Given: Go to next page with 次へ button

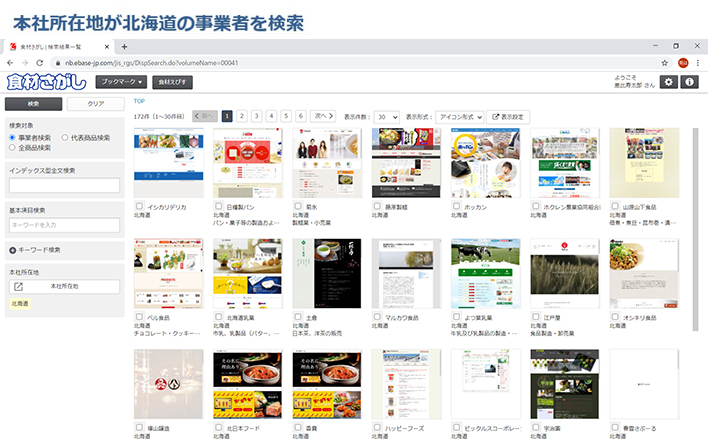Looking at the screenshot, I should [323, 117].
